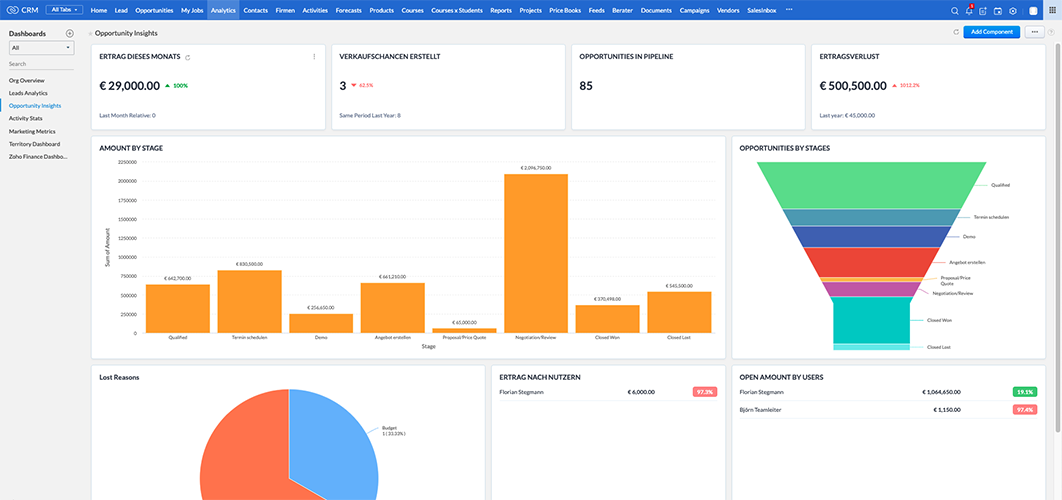Select Leads Analytics dashboard
The height and width of the screenshot is (500, 1062).
click(28, 93)
